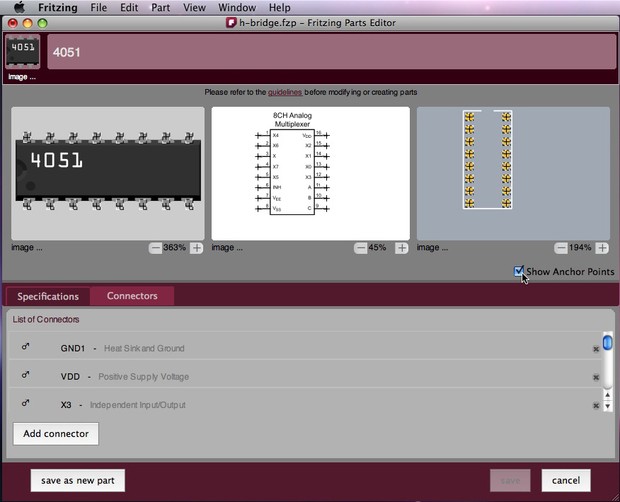Click save as new part button
620x502 pixels.
[78, 480]
